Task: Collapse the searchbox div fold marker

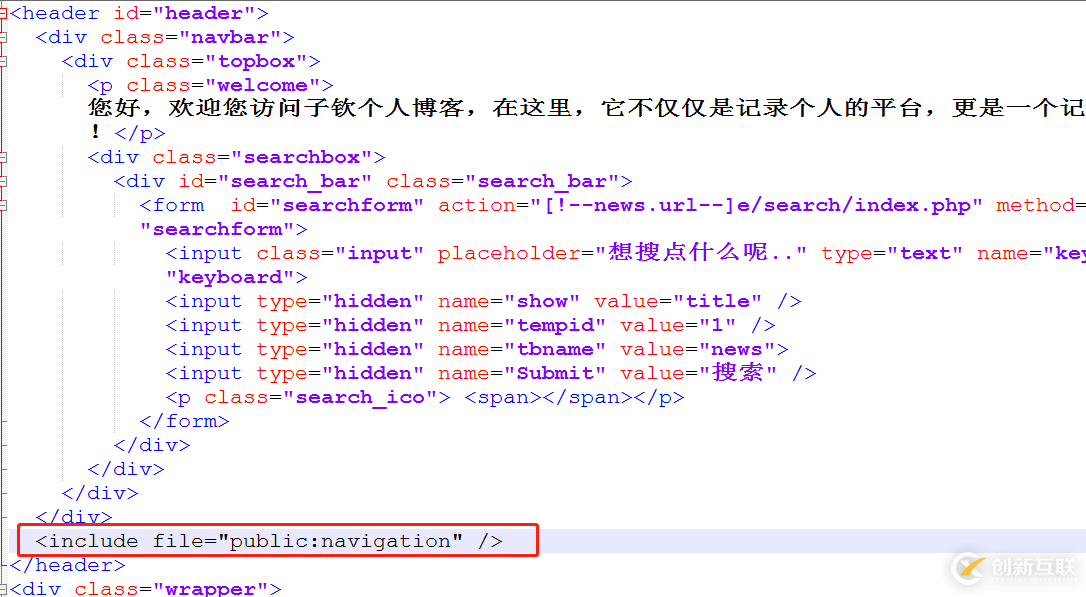Action: (x=3, y=157)
